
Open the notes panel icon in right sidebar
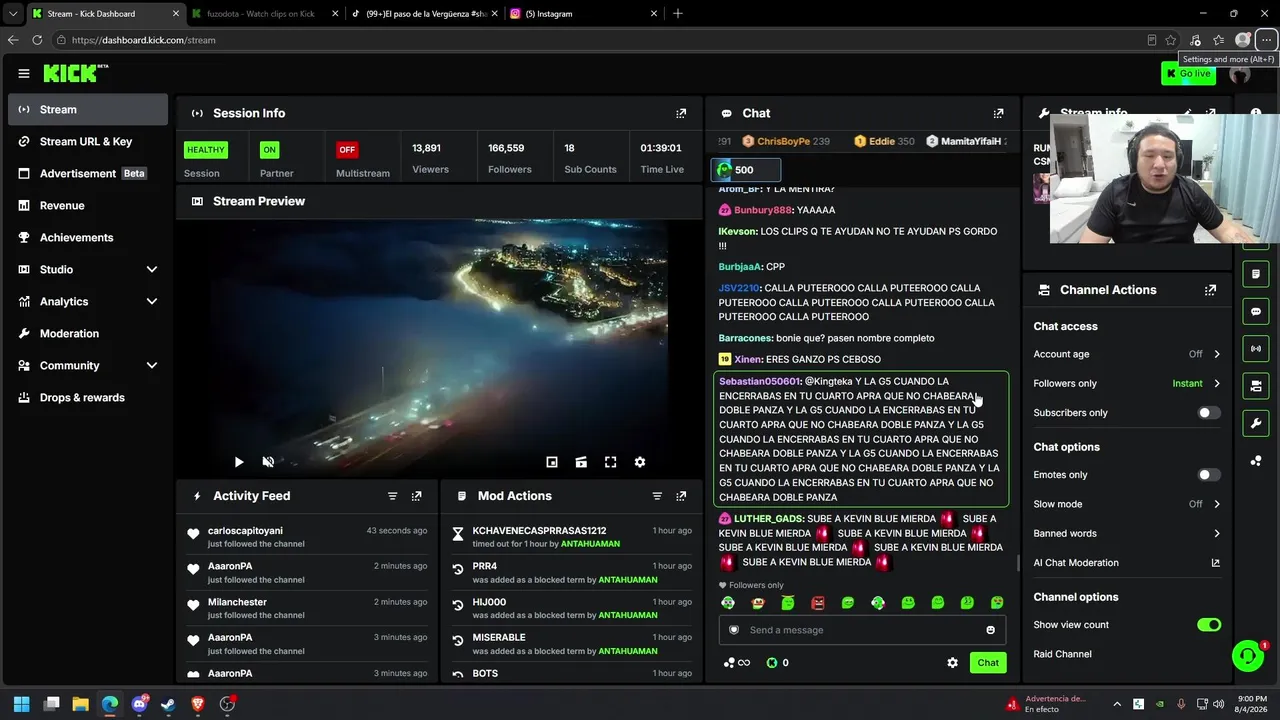click(1256, 273)
